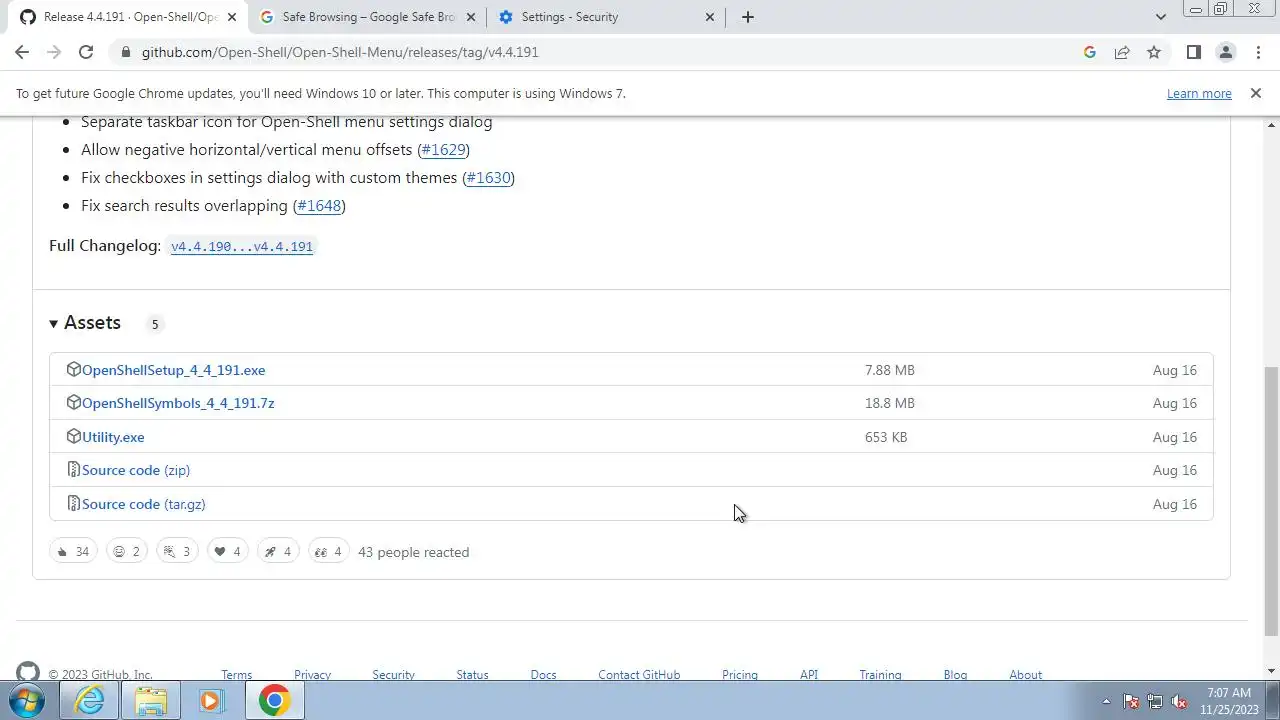
Task: Toggle eyes reaction with 4
Action: [328, 551]
